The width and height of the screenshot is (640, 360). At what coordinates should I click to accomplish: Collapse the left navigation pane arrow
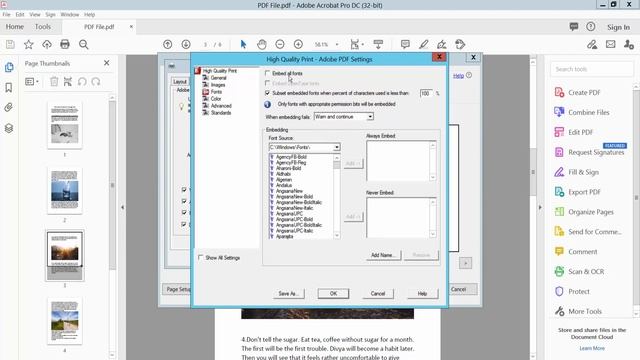(x=122, y=207)
